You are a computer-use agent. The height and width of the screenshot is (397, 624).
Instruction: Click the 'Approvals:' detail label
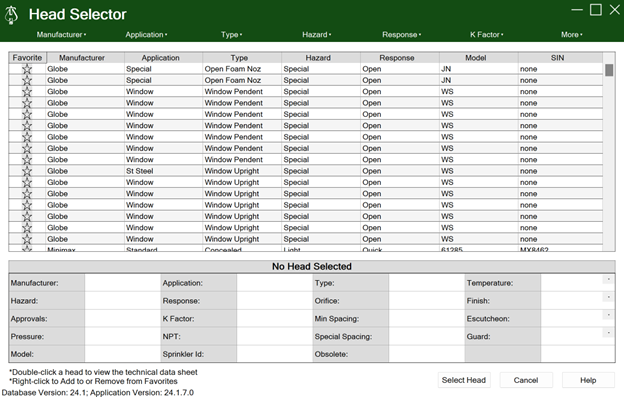click(29, 319)
